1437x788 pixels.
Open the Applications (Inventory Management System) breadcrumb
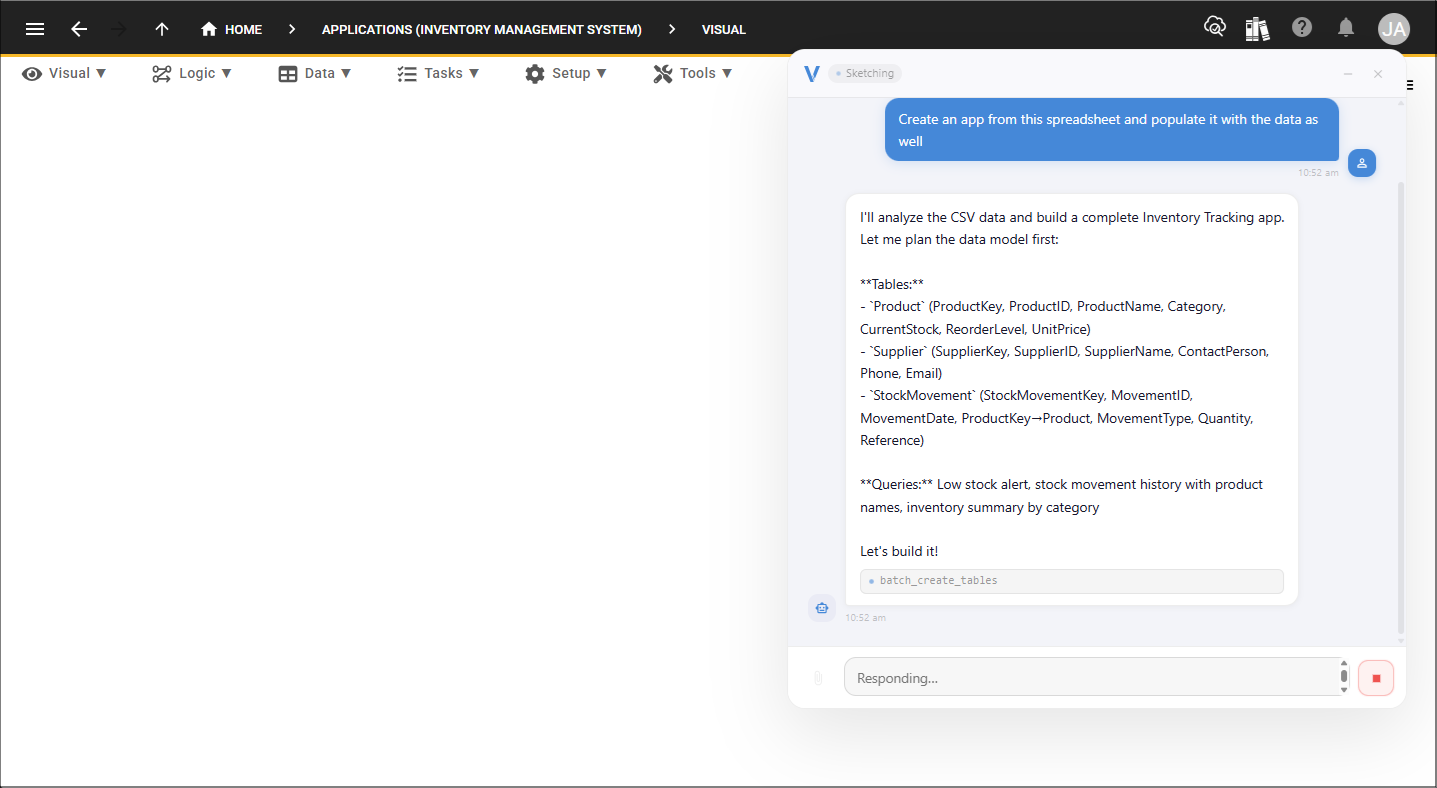click(482, 29)
